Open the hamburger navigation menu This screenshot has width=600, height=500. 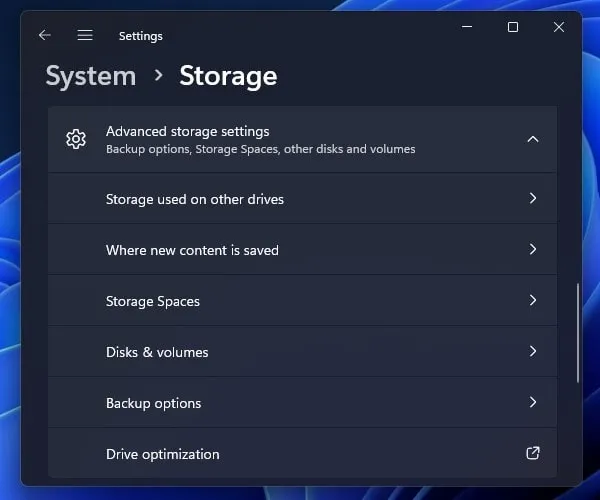click(x=85, y=35)
